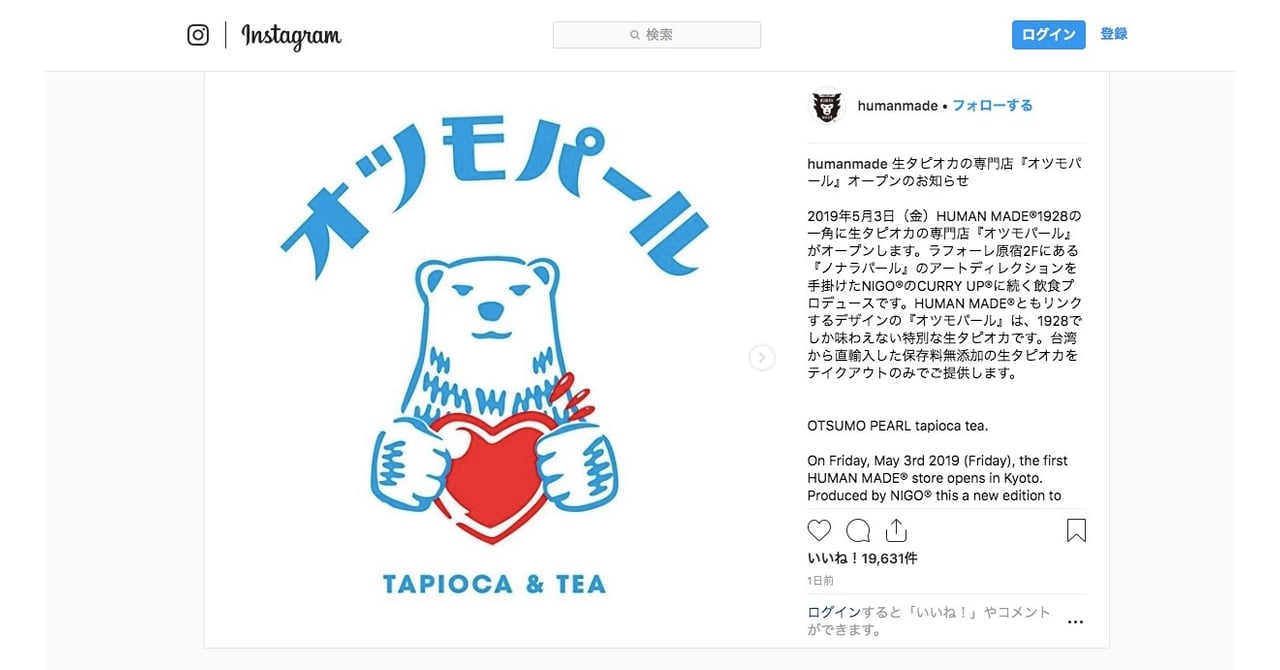Open the 登録 sign-up link

tap(1114, 34)
